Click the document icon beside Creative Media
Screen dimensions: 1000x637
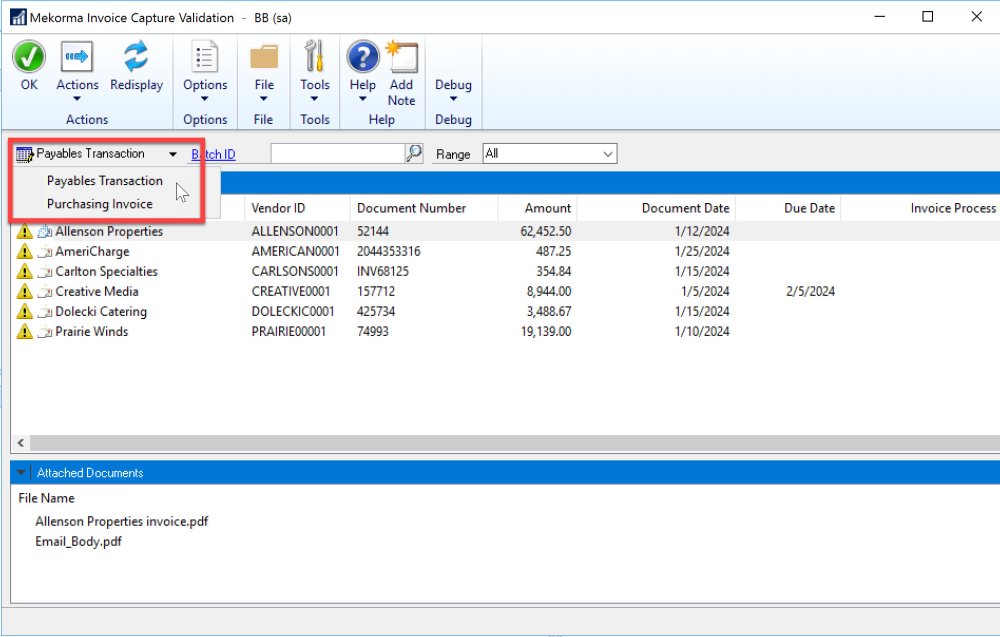[45, 292]
